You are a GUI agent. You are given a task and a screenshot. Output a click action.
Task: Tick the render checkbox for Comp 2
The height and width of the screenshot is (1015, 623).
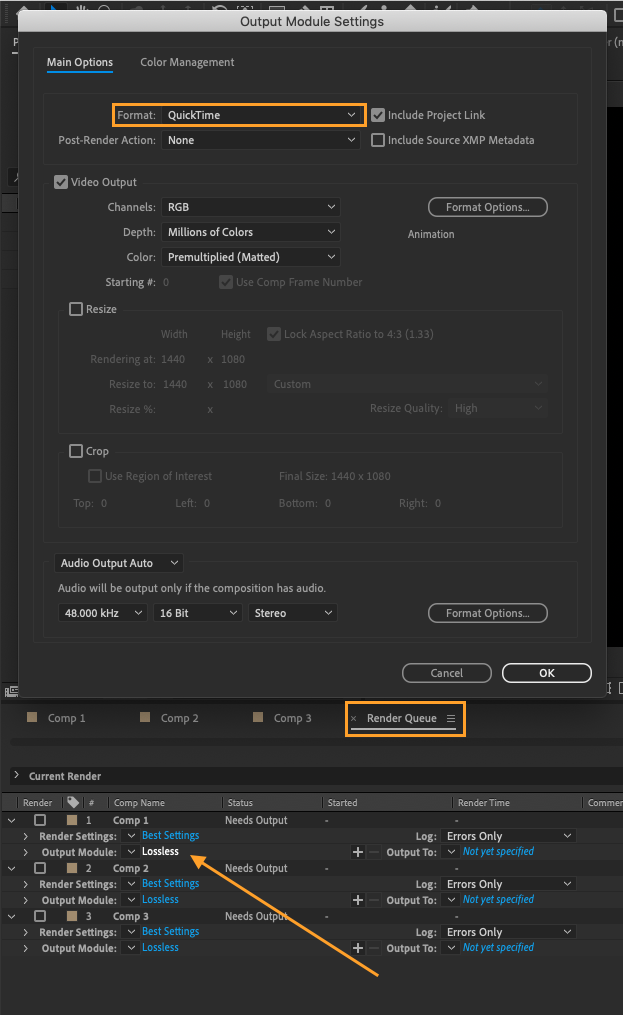[x=40, y=868]
